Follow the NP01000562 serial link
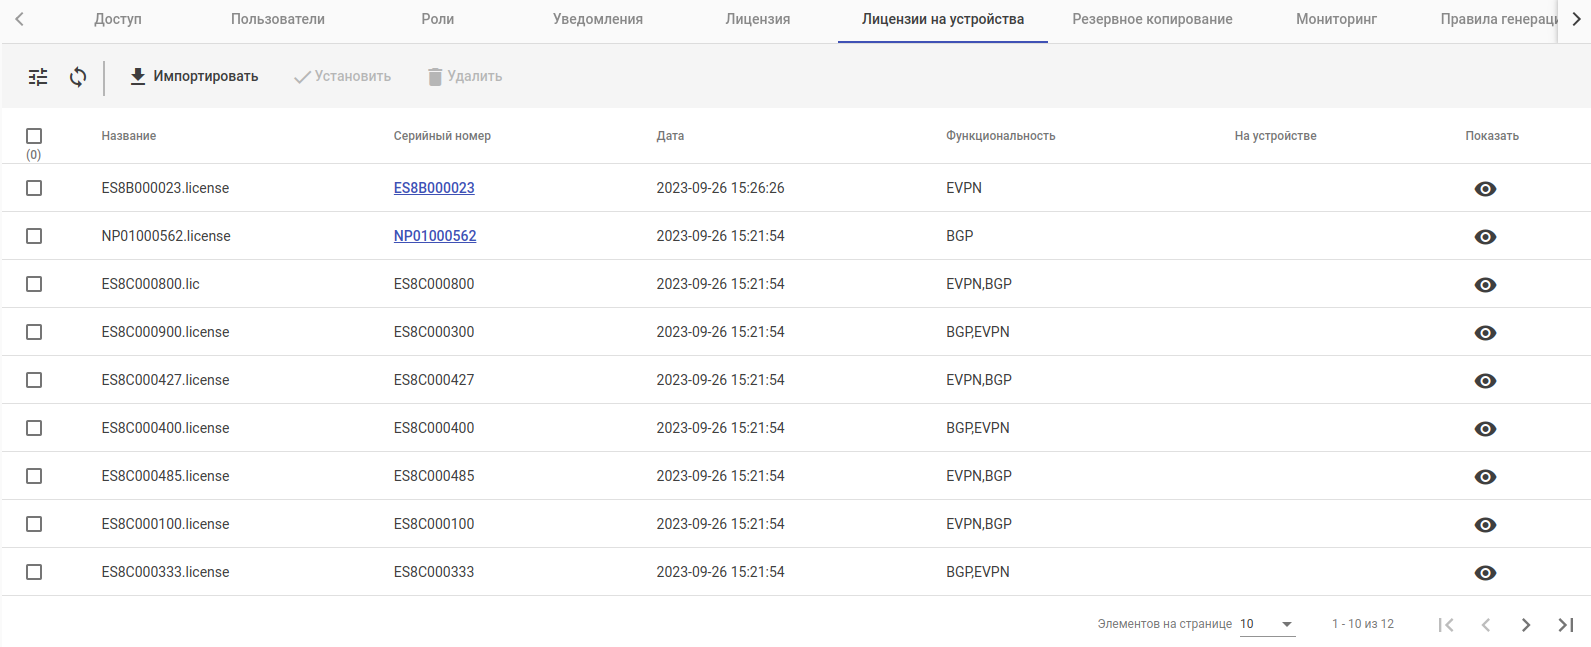This screenshot has width=1591, height=647. point(435,236)
